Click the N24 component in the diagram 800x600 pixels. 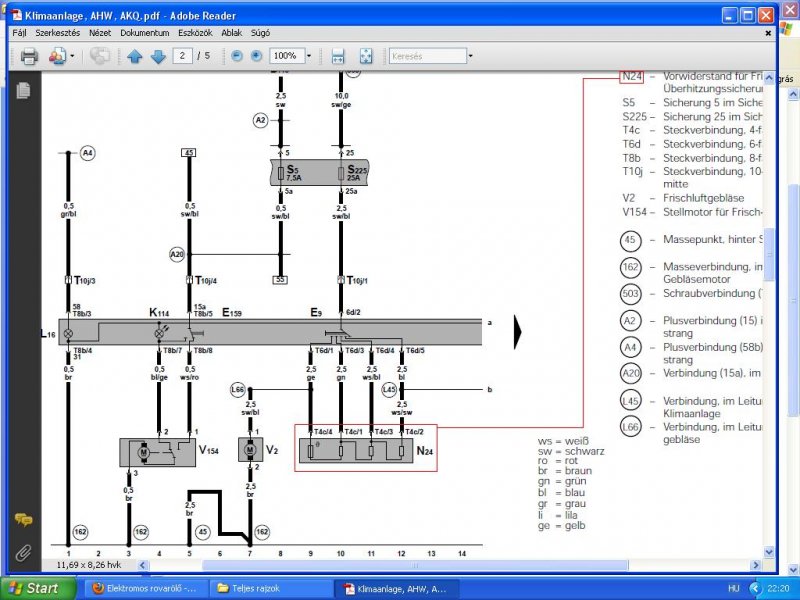pyautogui.click(x=356, y=451)
